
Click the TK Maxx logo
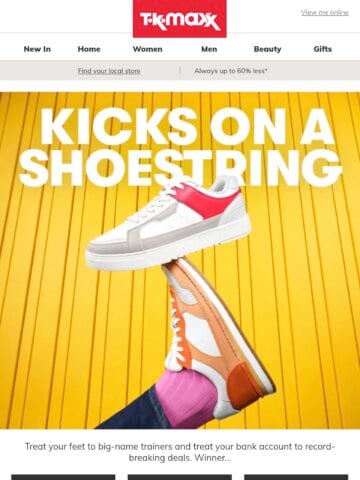180,19
